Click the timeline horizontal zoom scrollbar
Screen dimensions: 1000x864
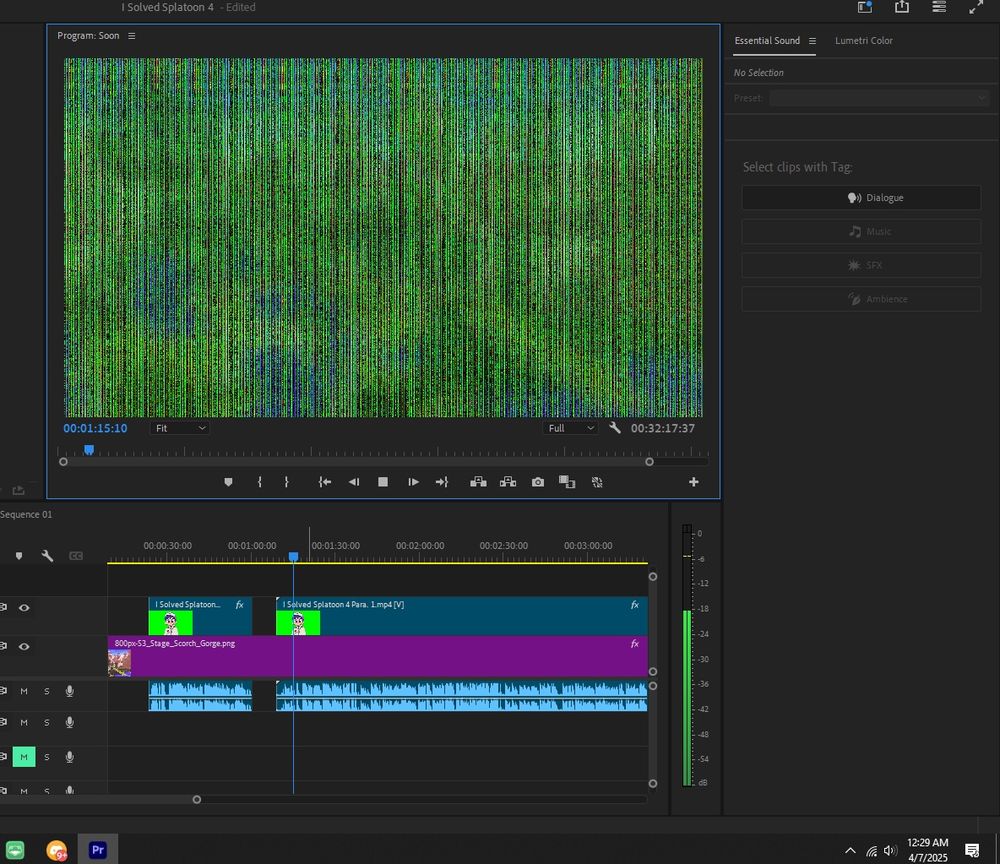coord(100,799)
